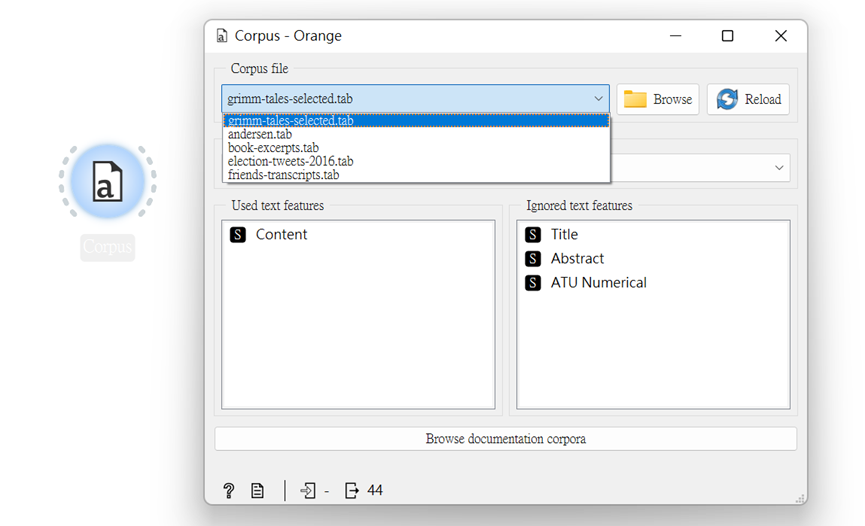
Task: Open the dropdown arrow below Reload button
Action: click(779, 168)
